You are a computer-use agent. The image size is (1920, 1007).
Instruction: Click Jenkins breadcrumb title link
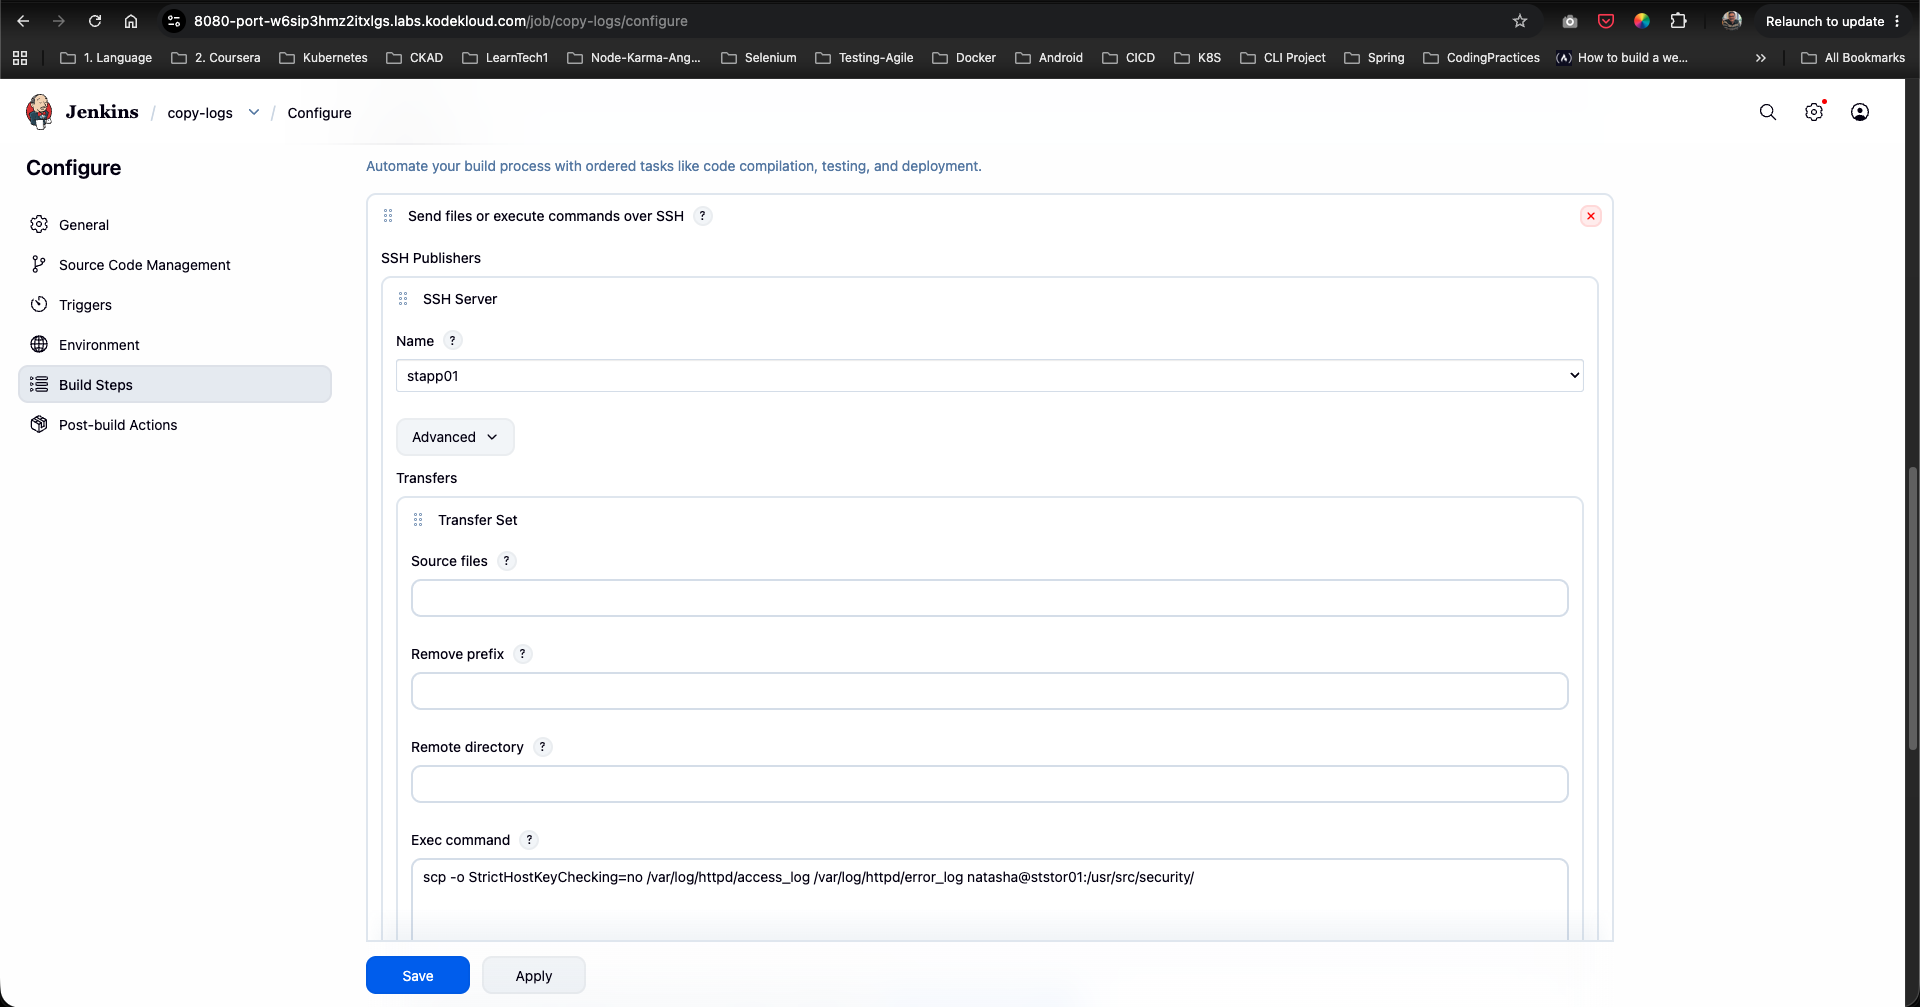click(102, 112)
